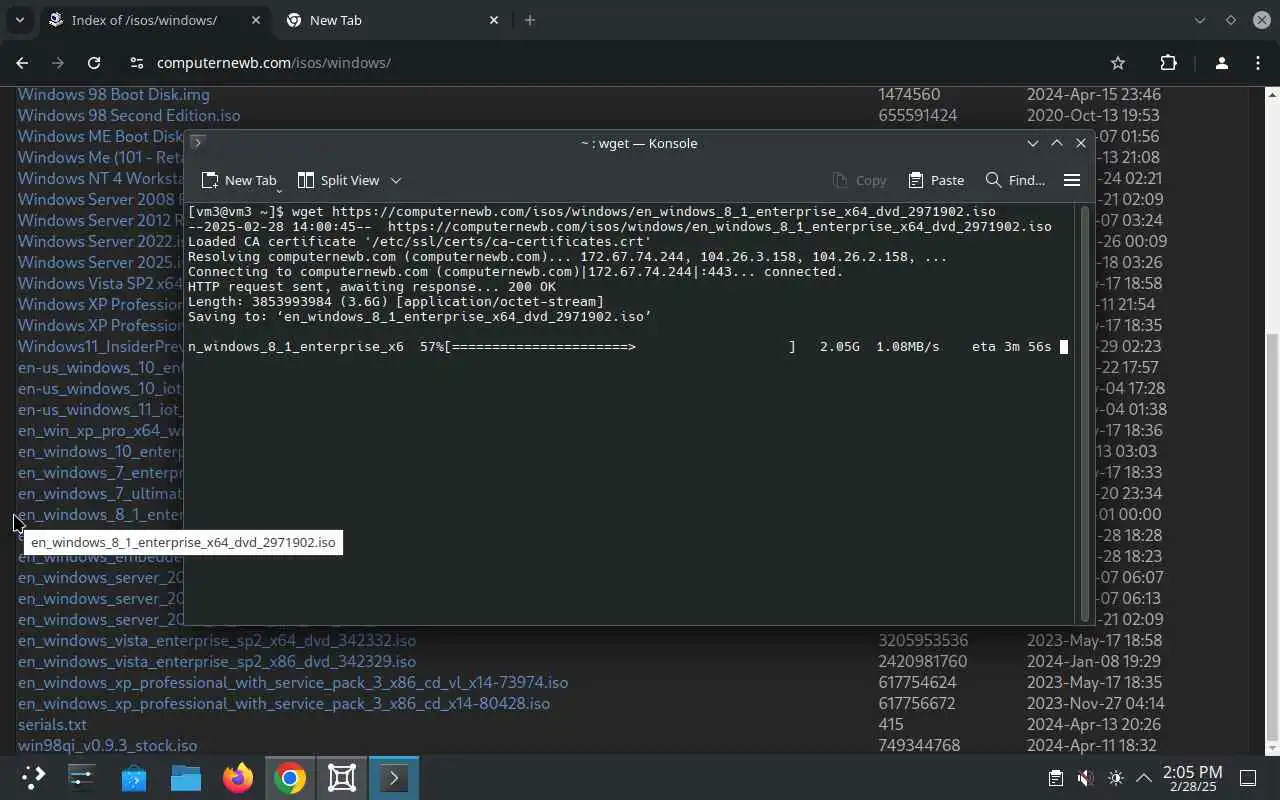
Task: Switch to Konsole via taskbar icon
Action: (x=394, y=778)
